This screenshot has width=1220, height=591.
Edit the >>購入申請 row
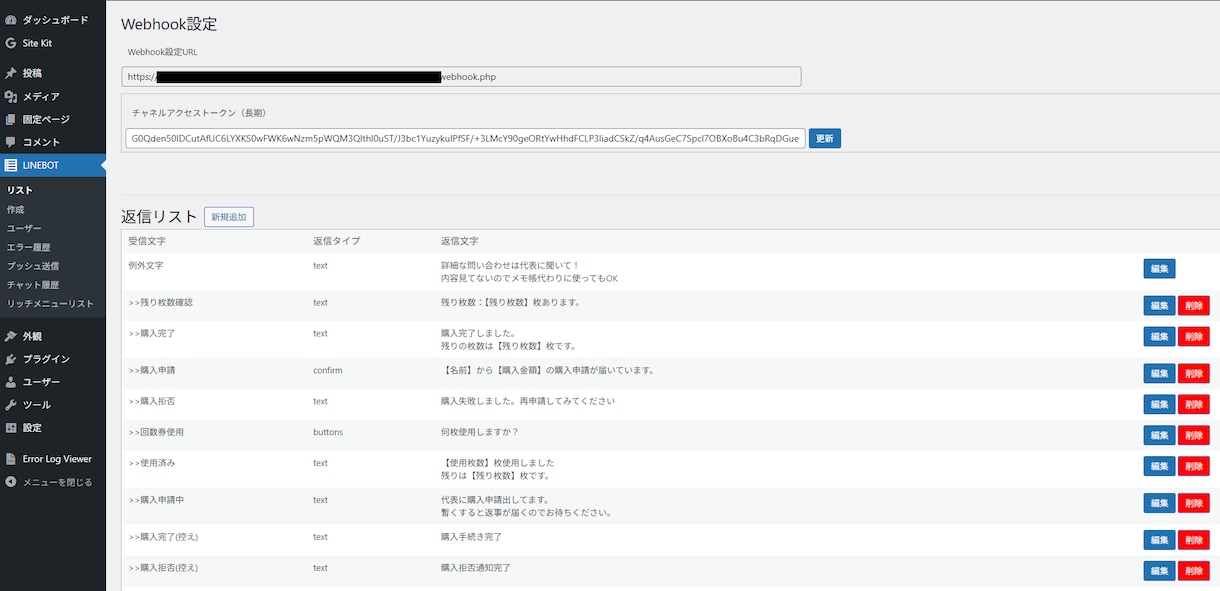pyautogui.click(x=1159, y=374)
